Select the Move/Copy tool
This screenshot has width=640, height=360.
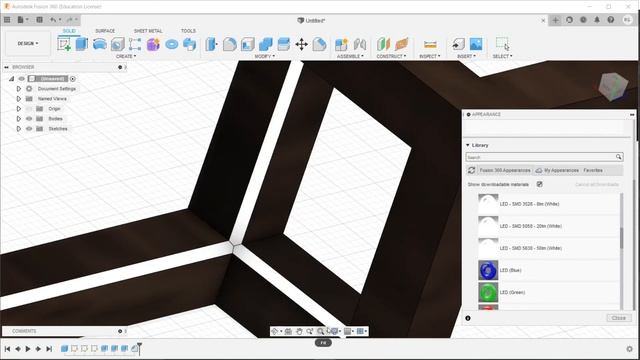pos(302,44)
